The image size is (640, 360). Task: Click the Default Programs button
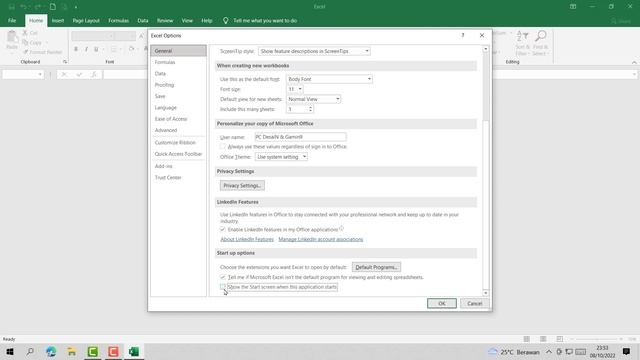(x=376, y=267)
